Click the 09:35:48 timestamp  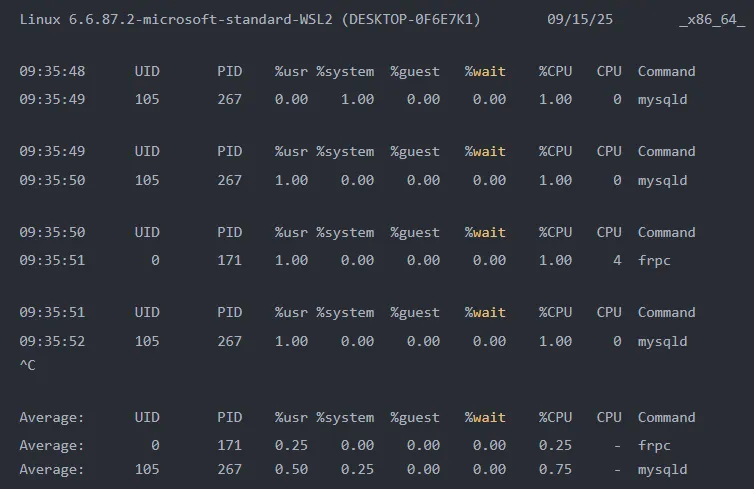pyautogui.click(x=52, y=71)
